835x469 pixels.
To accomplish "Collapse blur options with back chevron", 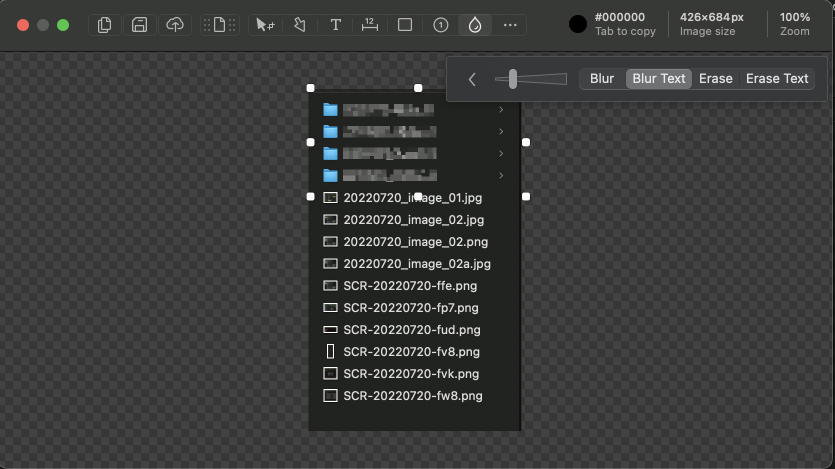I will click(x=472, y=79).
